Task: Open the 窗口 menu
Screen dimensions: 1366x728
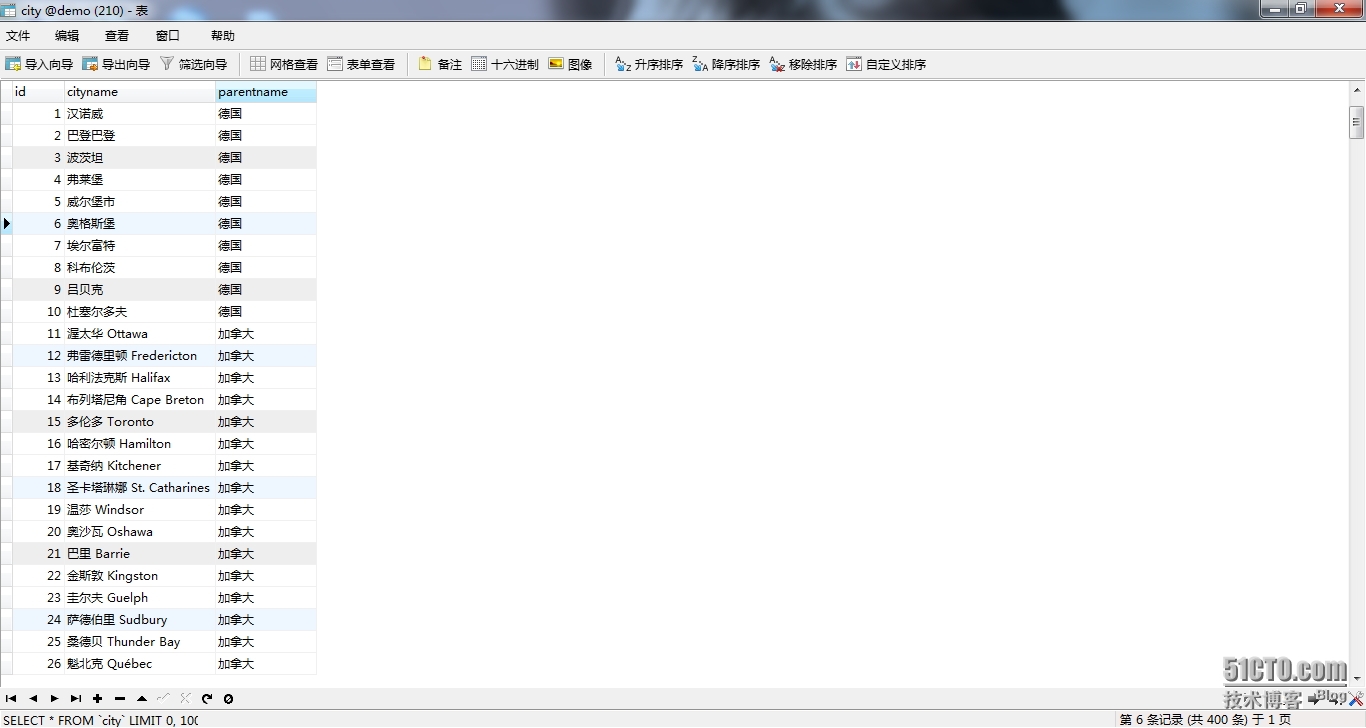Action: pos(168,35)
